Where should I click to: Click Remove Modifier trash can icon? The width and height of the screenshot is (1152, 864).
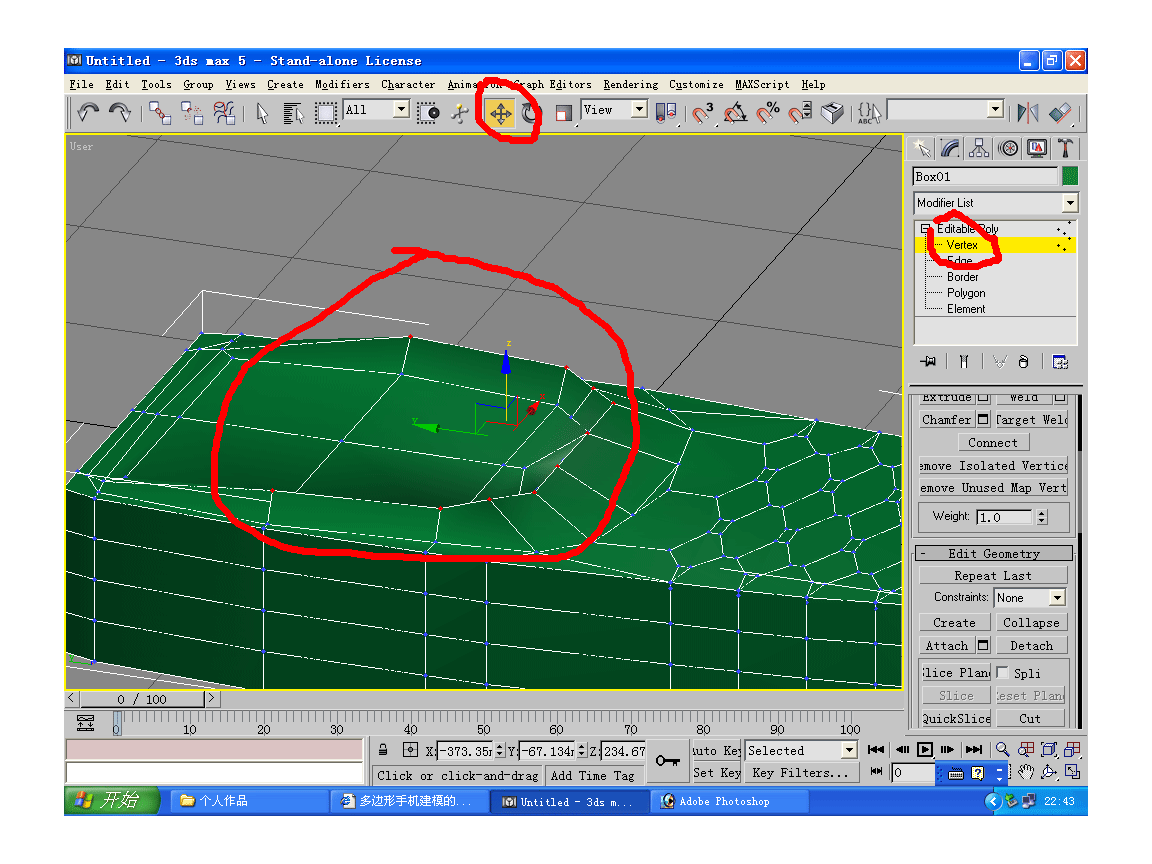click(x=1023, y=361)
